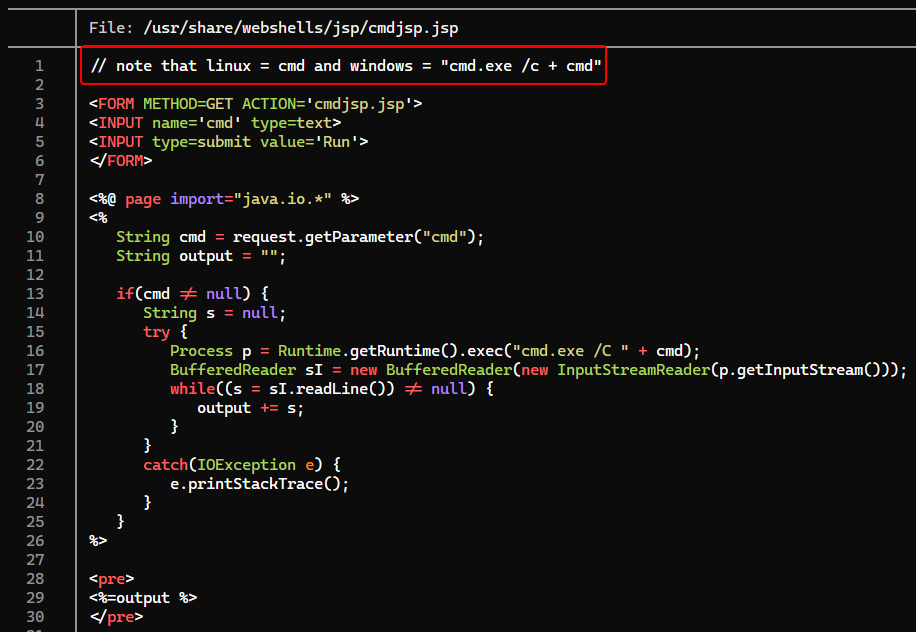This screenshot has height=632, width=916.
Task: Click the INPUT type=submit value='Run' line
Action: [x=228, y=142]
